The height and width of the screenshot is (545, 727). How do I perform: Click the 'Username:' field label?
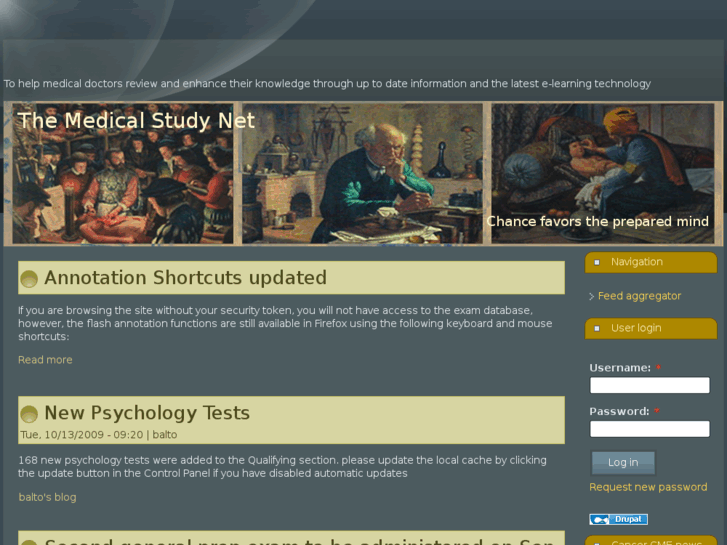tap(620, 368)
